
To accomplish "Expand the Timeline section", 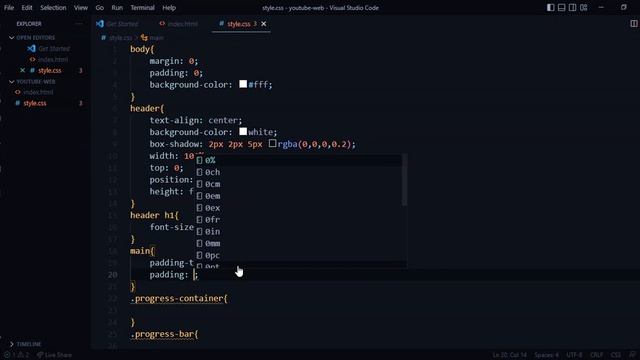I will pyautogui.click(x=25, y=344).
